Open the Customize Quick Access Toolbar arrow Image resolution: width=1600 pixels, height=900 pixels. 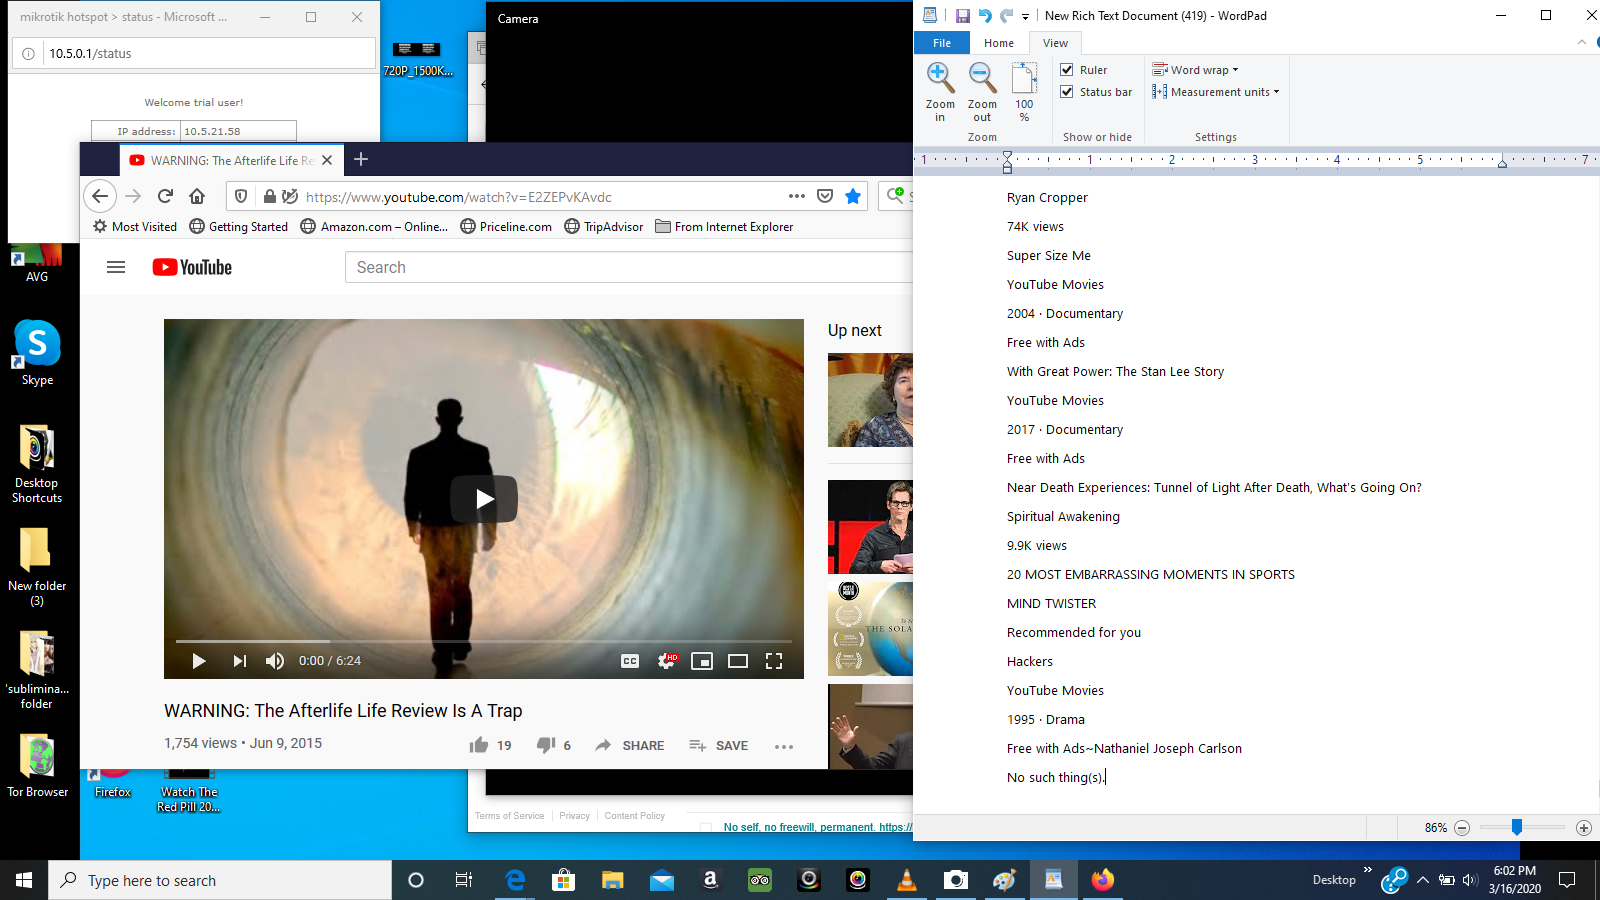[x=1025, y=17]
